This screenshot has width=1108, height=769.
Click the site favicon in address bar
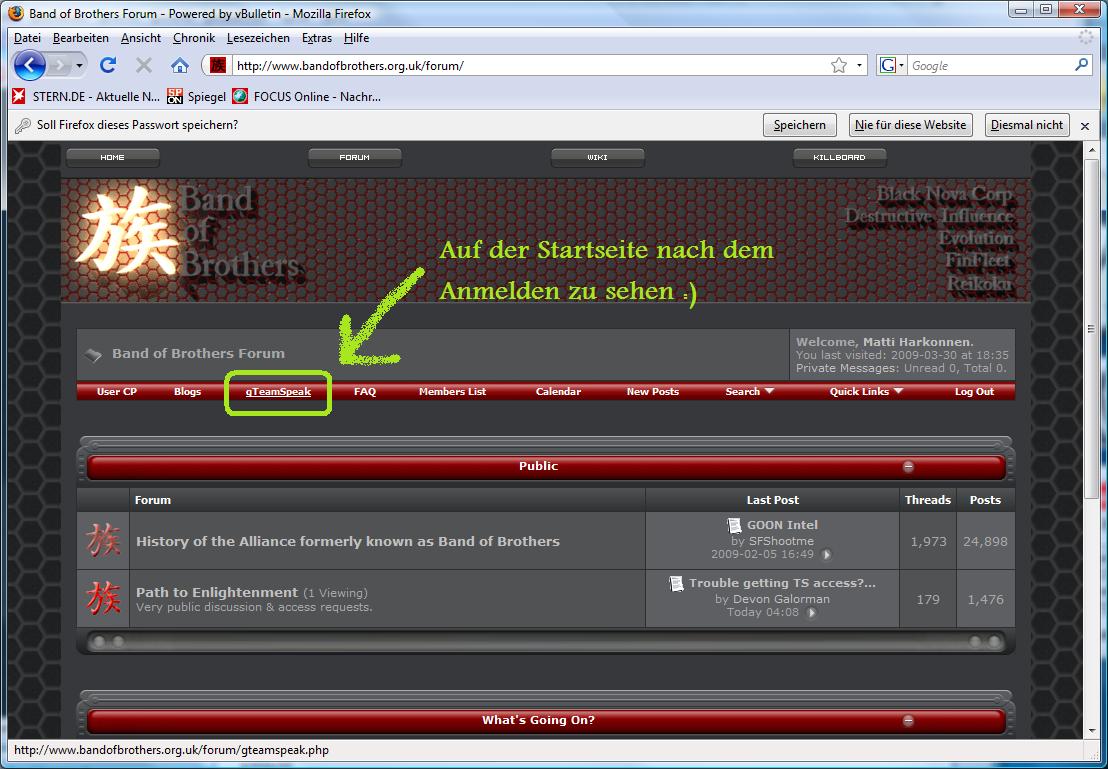[218, 66]
